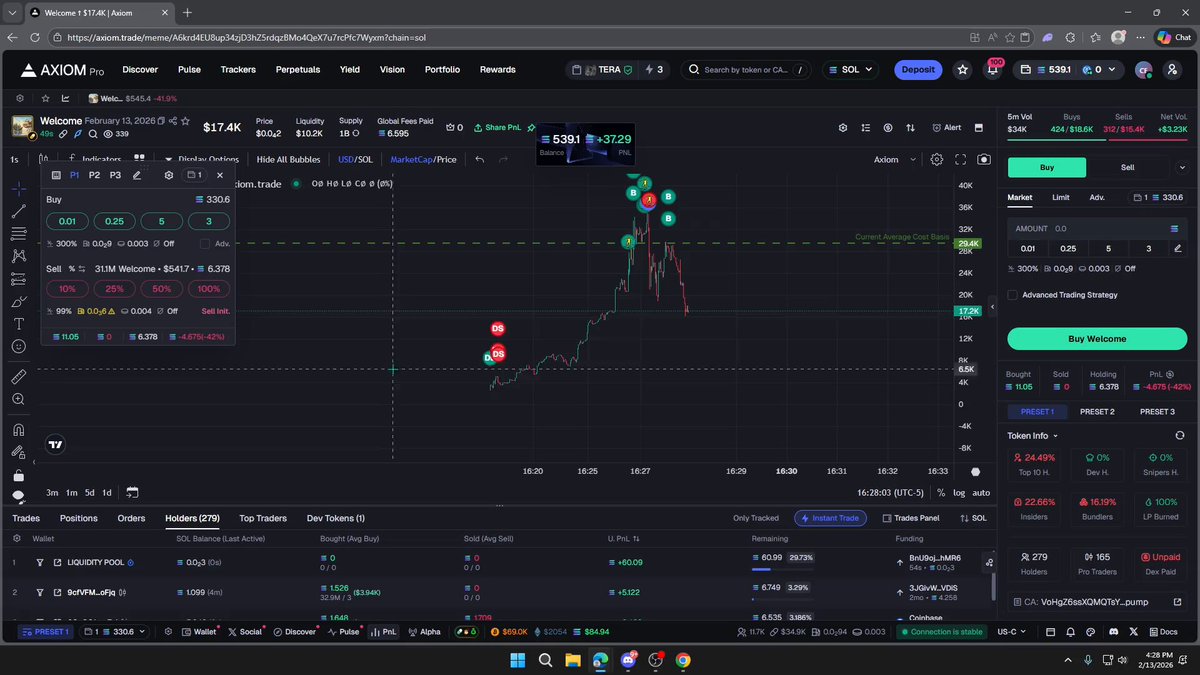Tick the Adv. checkbox in floating panel
Screen dimensions: 1200x675
(205, 243)
